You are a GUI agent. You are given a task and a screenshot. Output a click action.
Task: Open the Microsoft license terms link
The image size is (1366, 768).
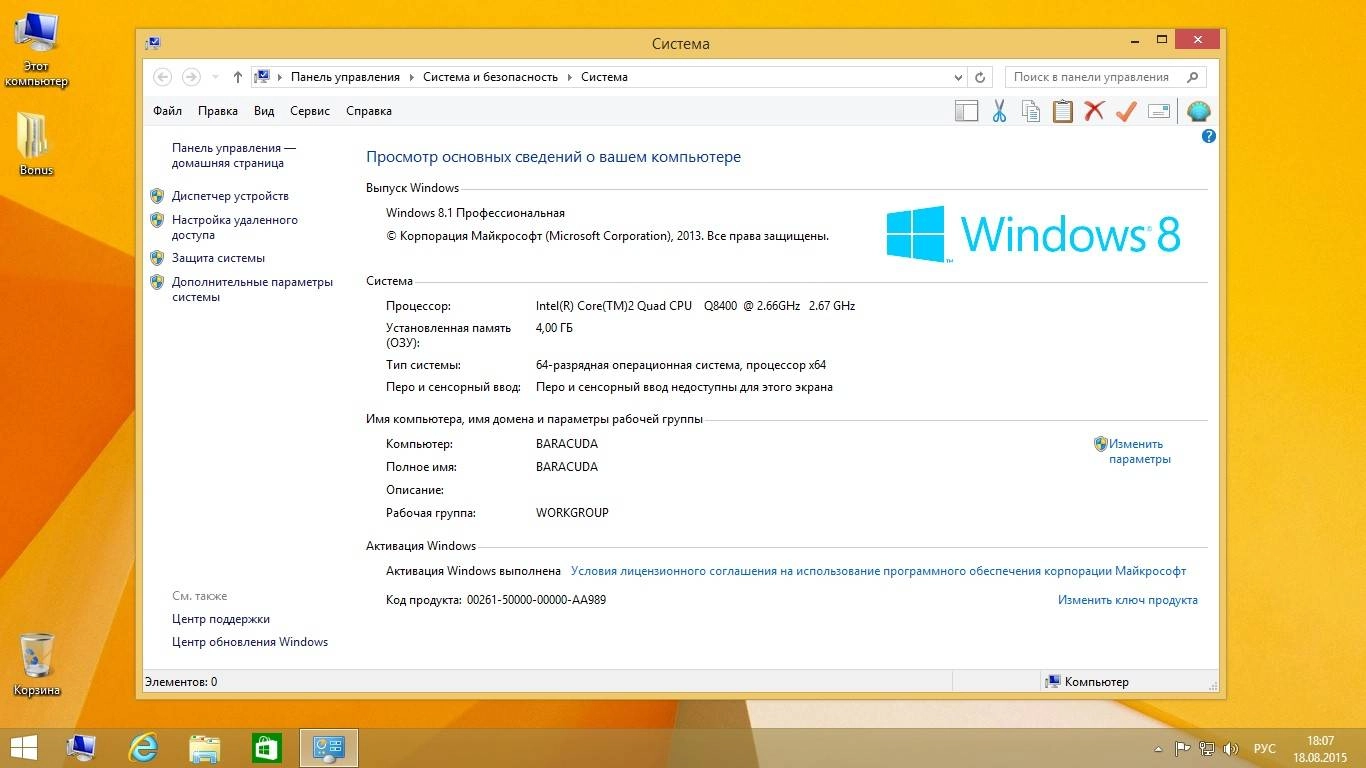click(x=878, y=571)
